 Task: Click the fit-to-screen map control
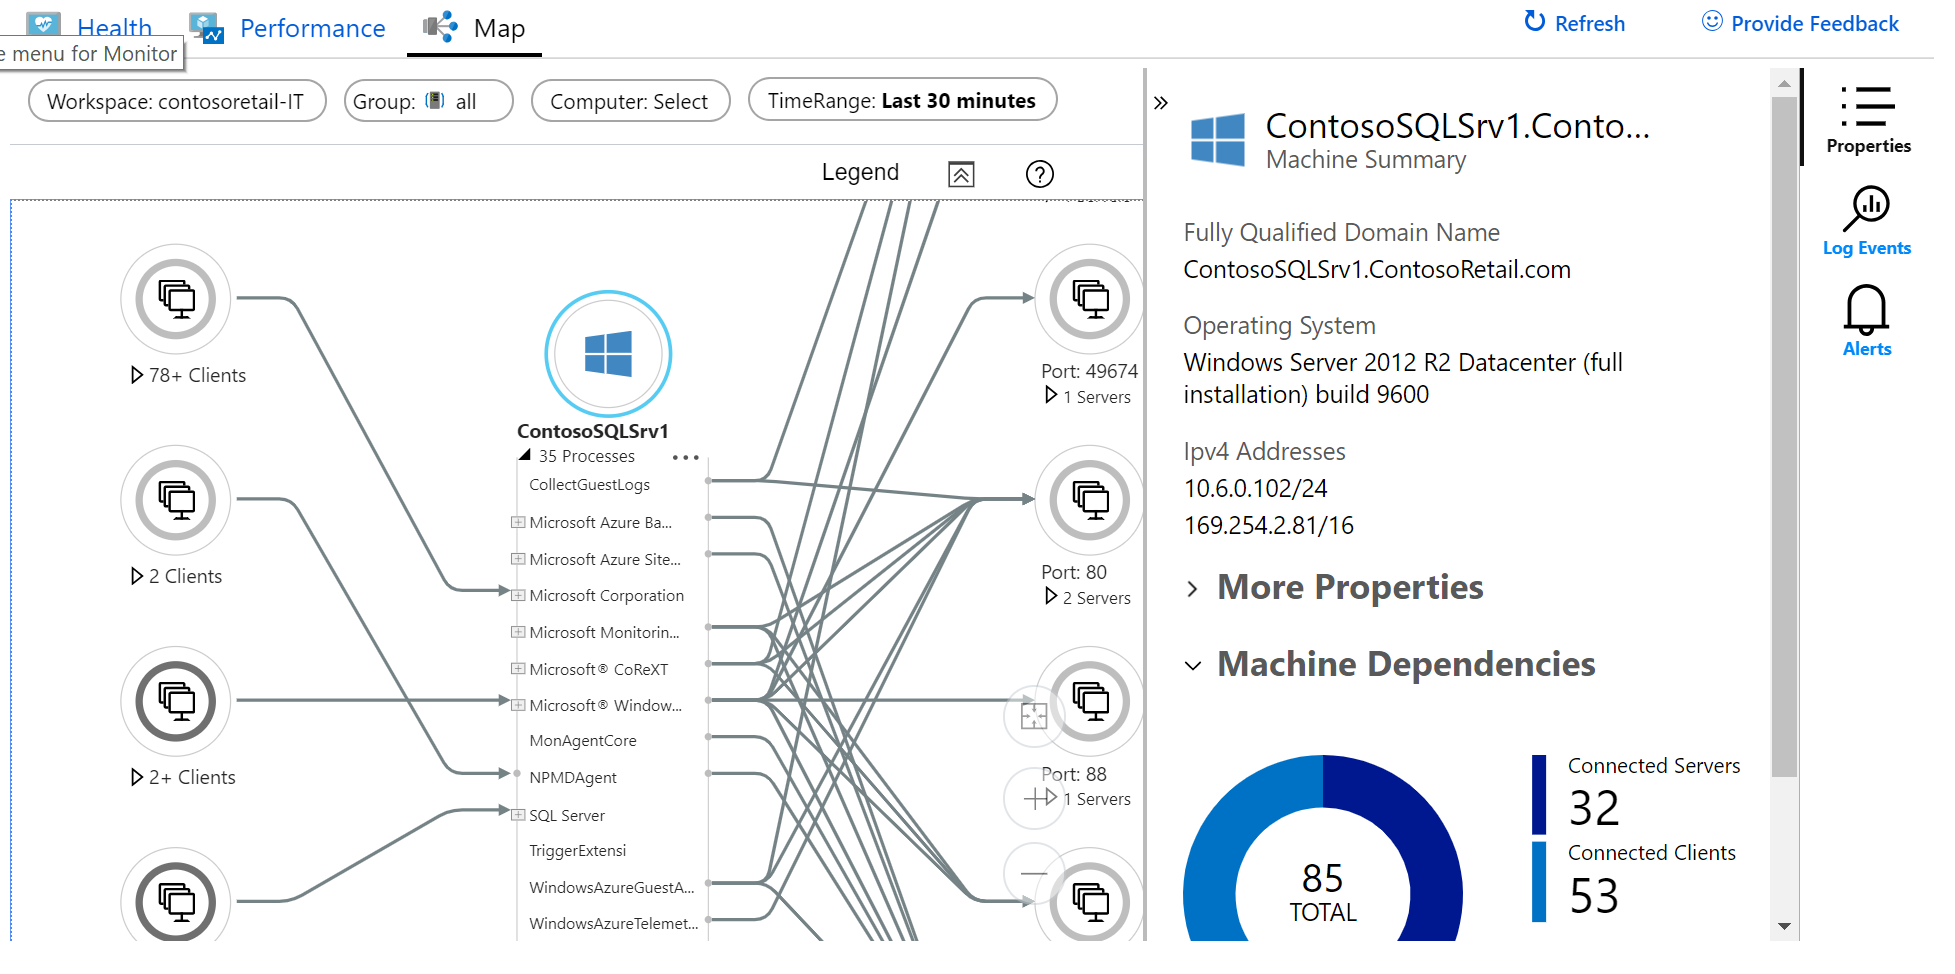[1034, 716]
